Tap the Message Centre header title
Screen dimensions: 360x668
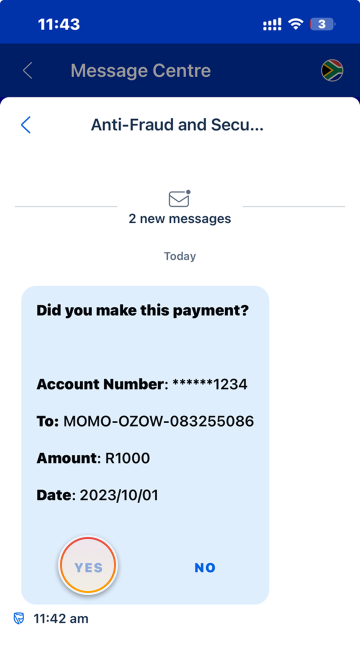point(141,71)
